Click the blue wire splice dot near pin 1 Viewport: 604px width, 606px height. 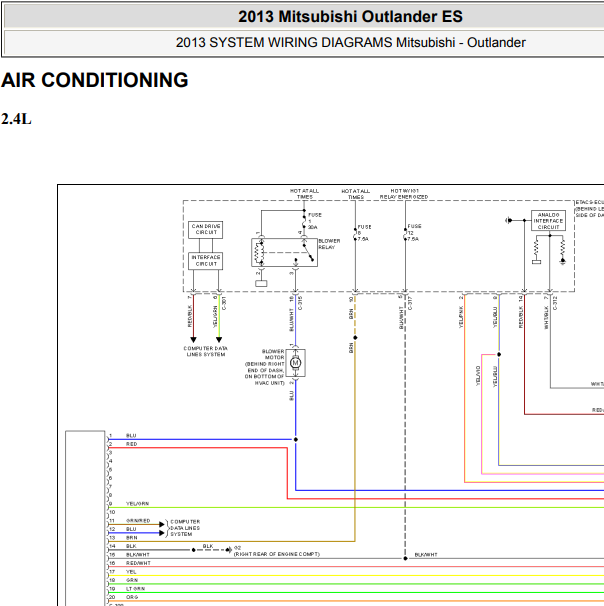[x=296, y=439]
